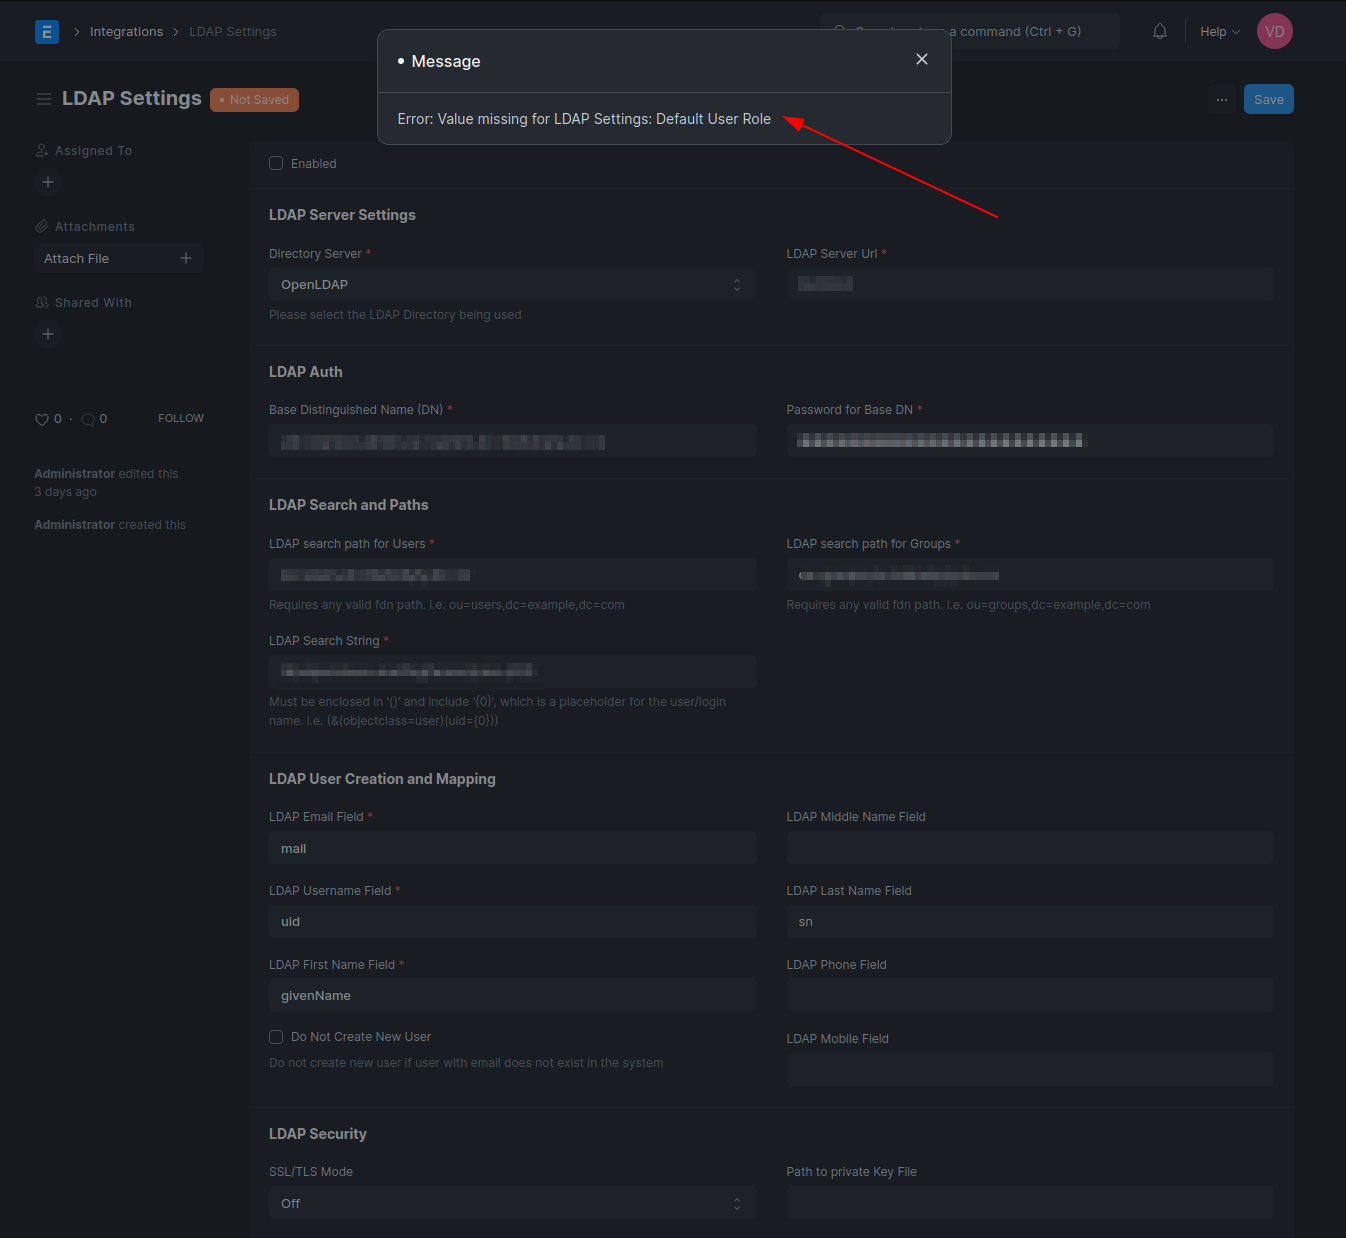The image size is (1346, 1238).
Task: Check the Do Not Create New User option
Action: tap(276, 1037)
